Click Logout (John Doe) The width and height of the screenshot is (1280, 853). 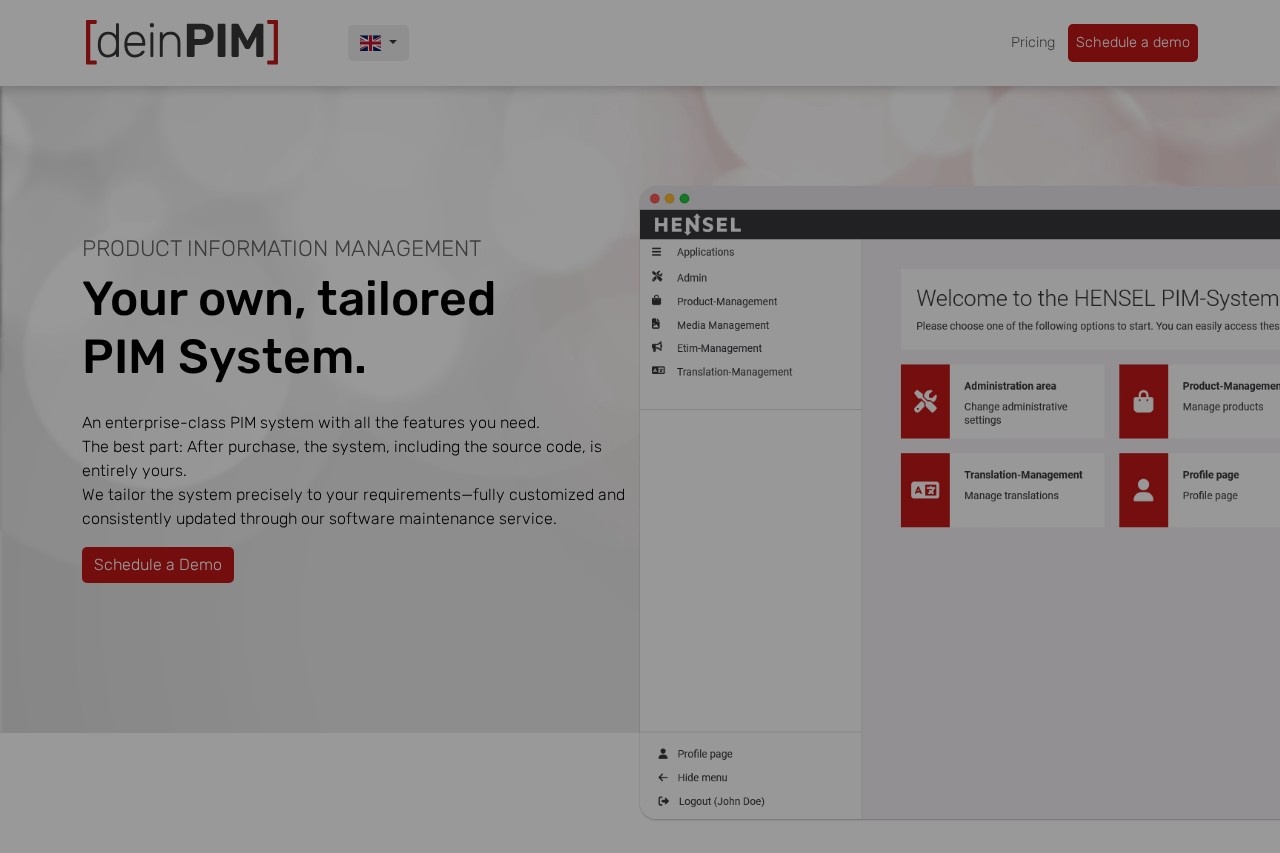[x=720, y=801]
